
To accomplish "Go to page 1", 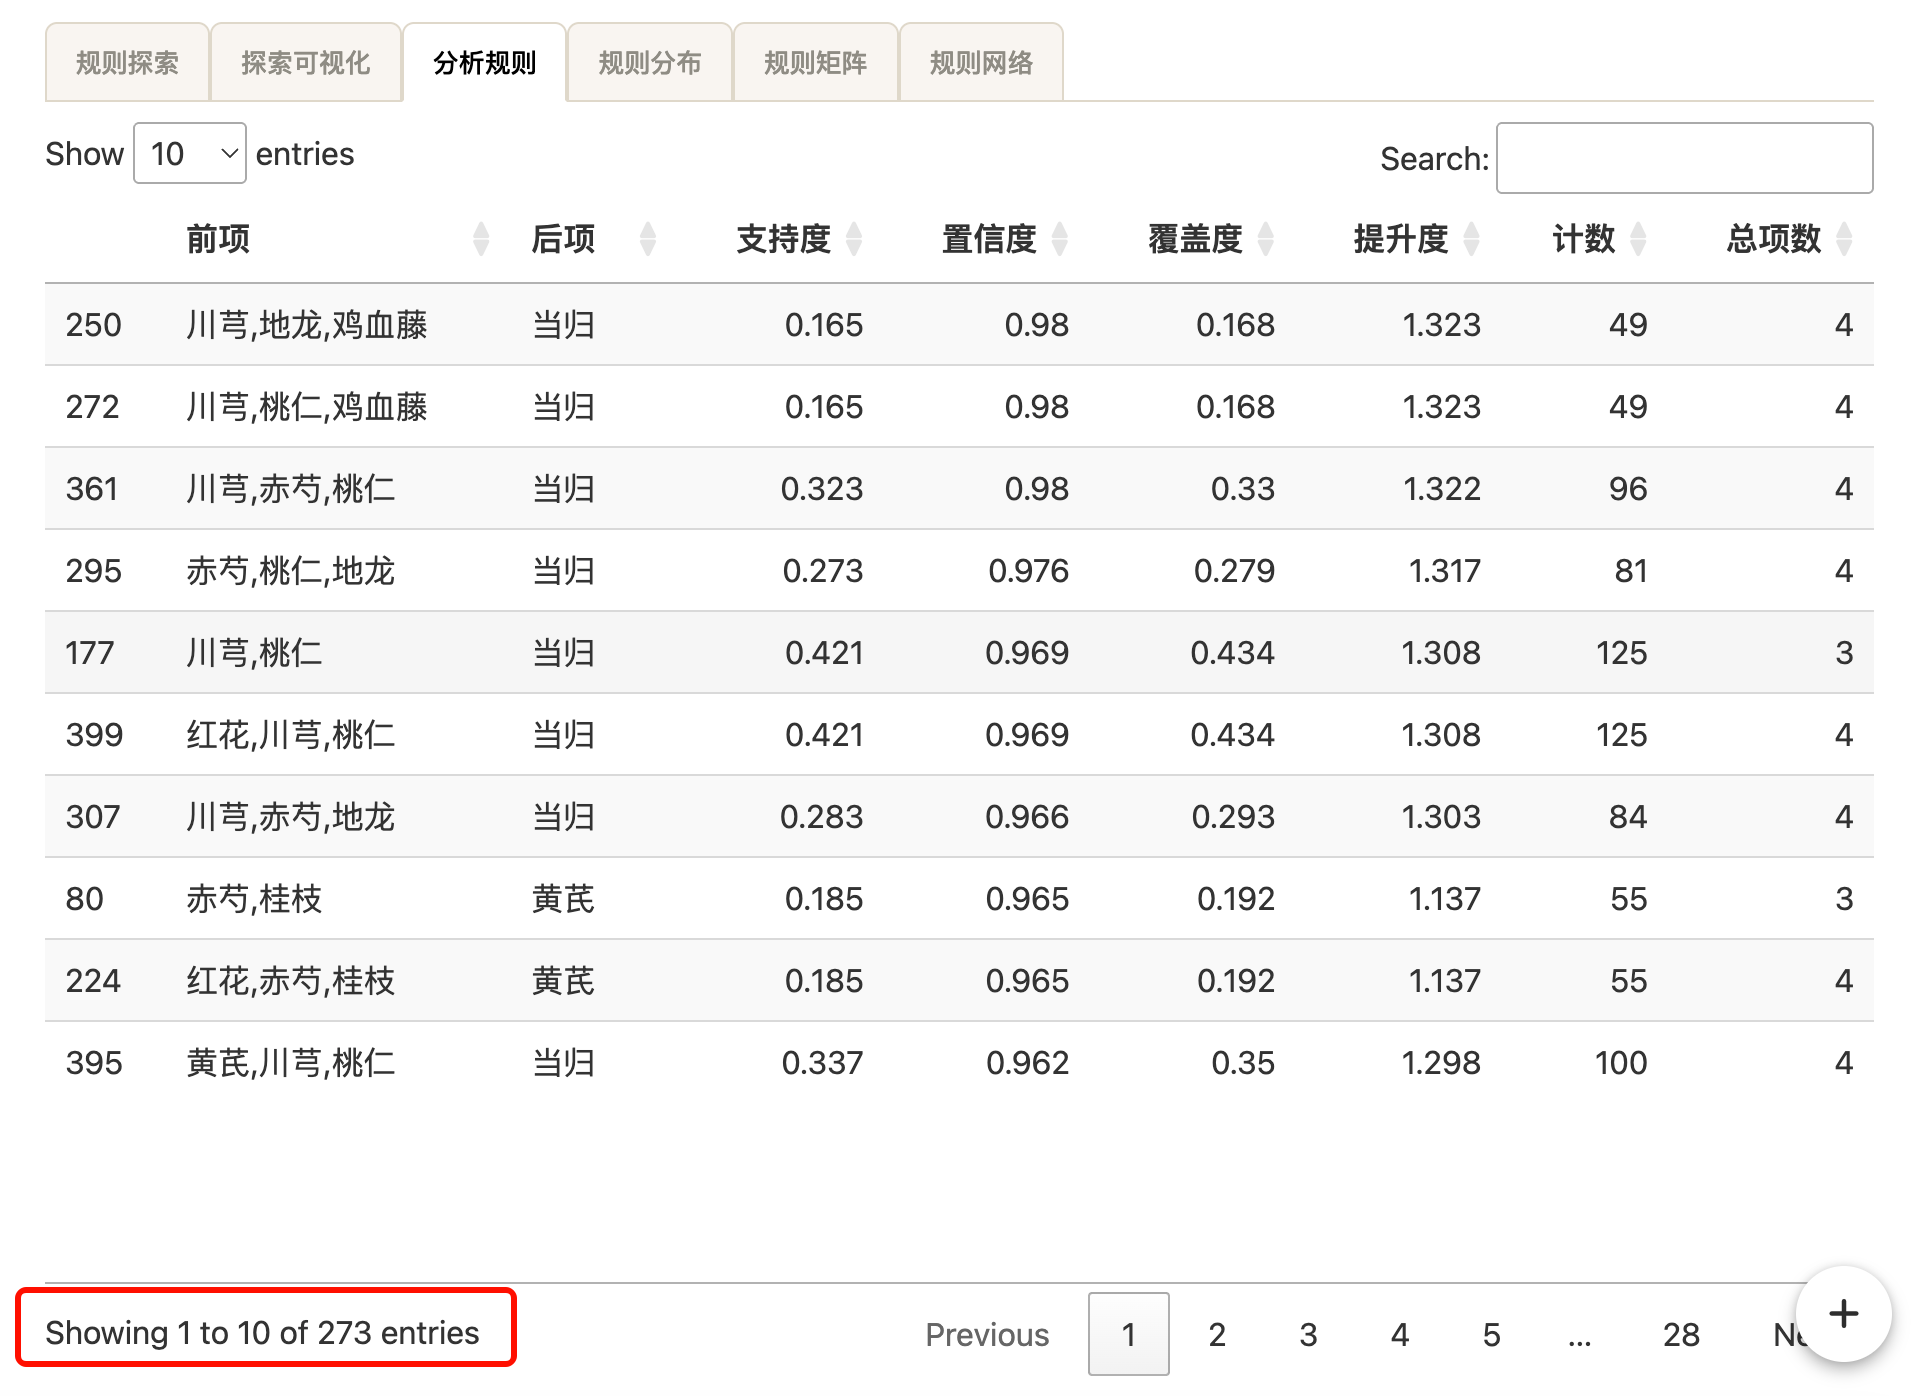I will pyautogui.click(x=1128, y=1334).
